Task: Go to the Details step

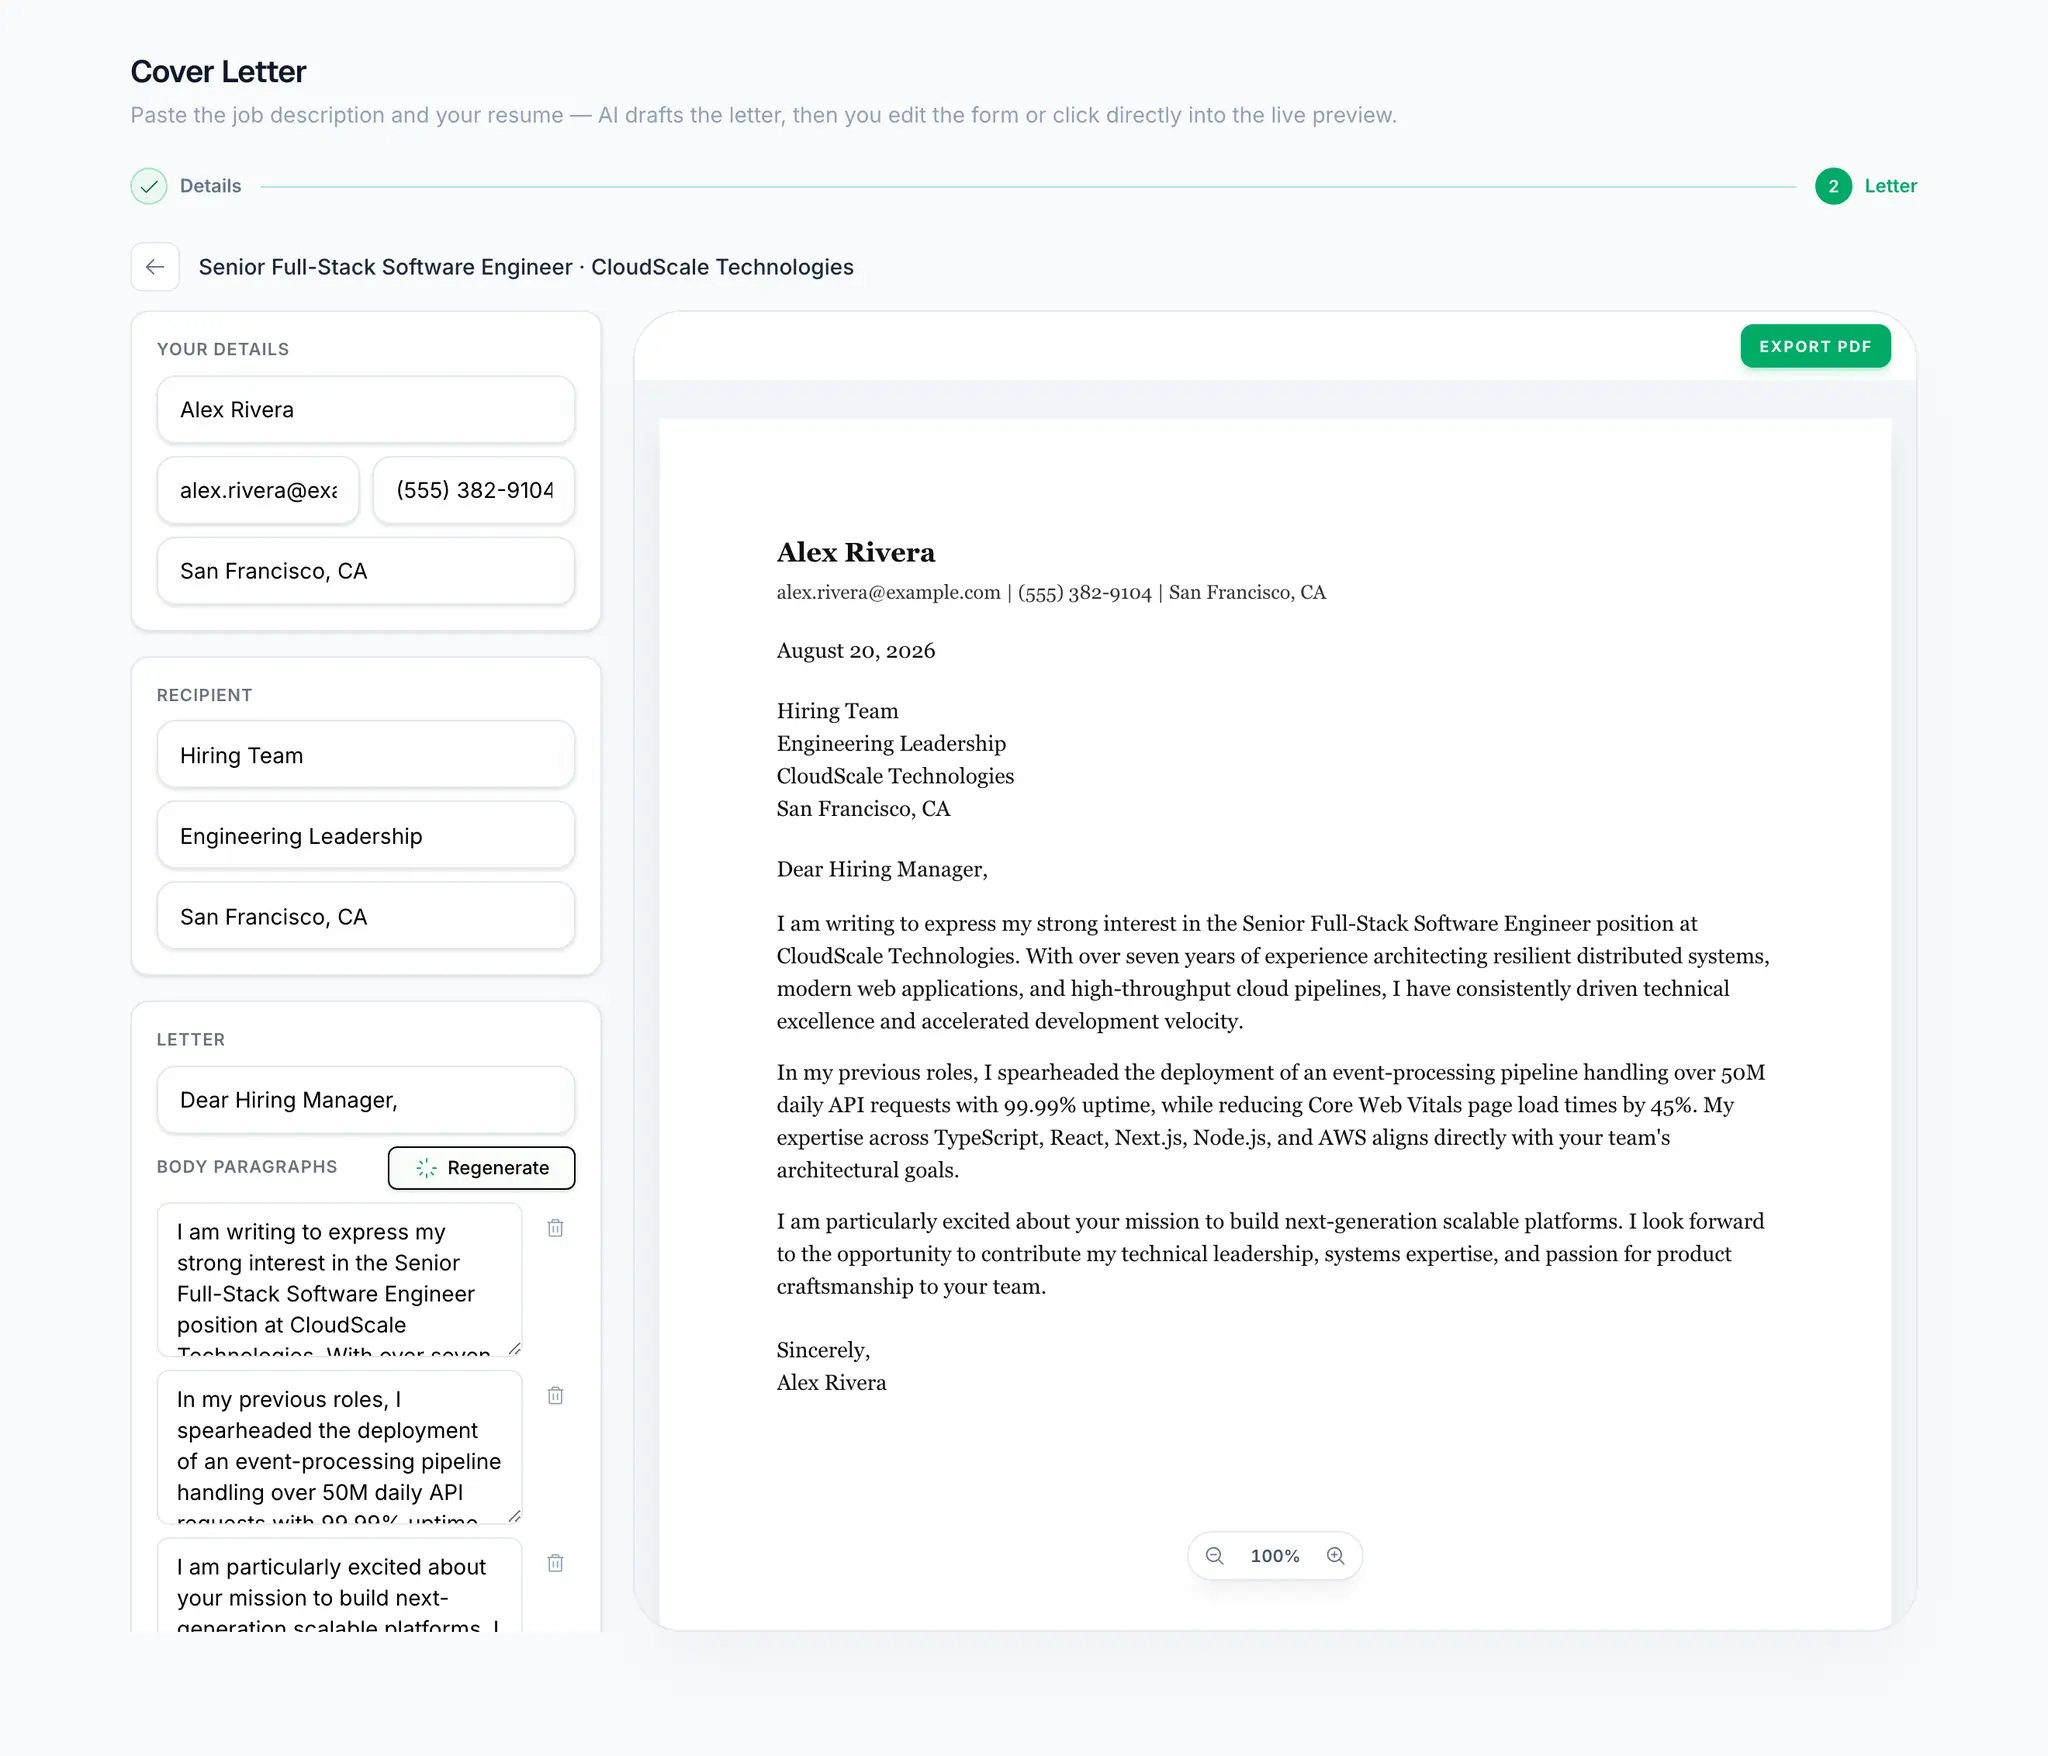Action: [x=210, y=186]
